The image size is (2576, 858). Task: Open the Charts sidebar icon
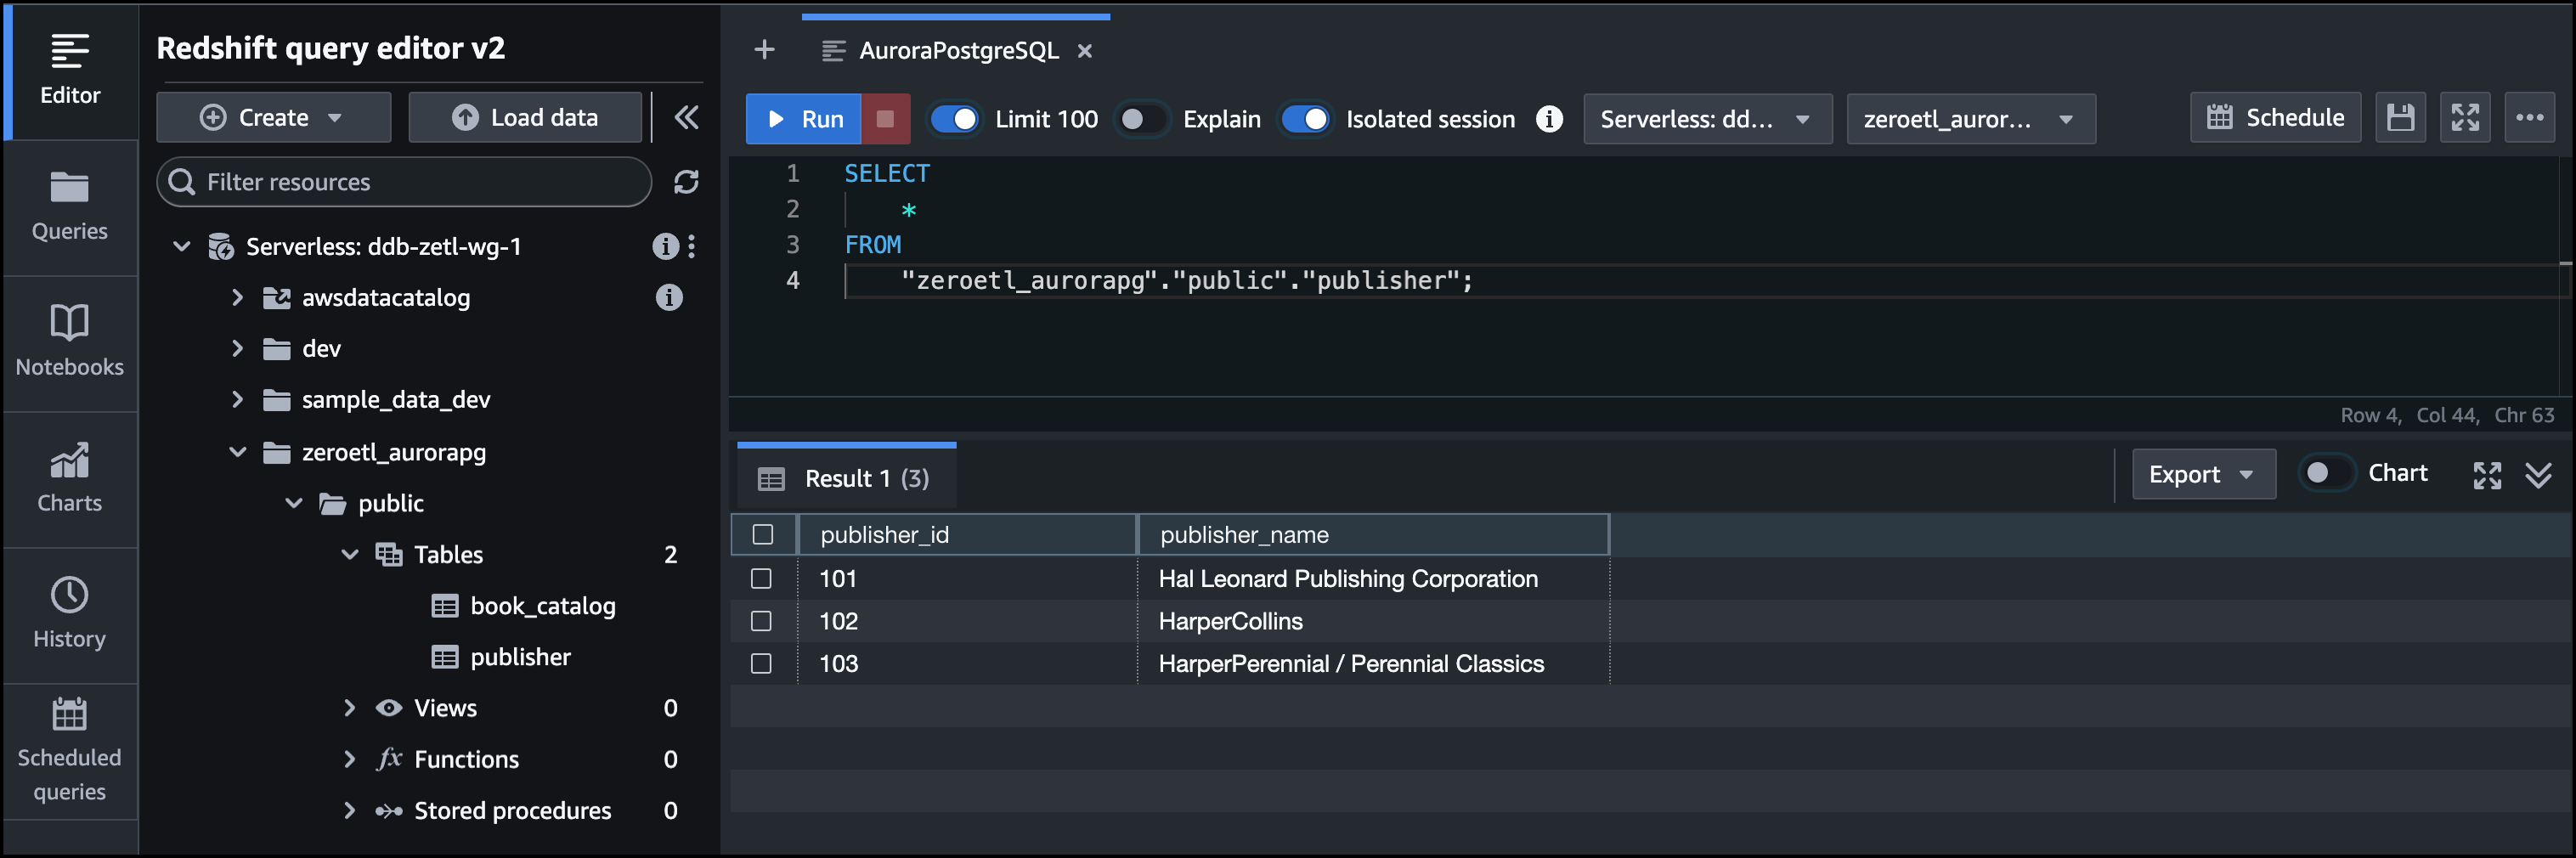tap(69, 477)
